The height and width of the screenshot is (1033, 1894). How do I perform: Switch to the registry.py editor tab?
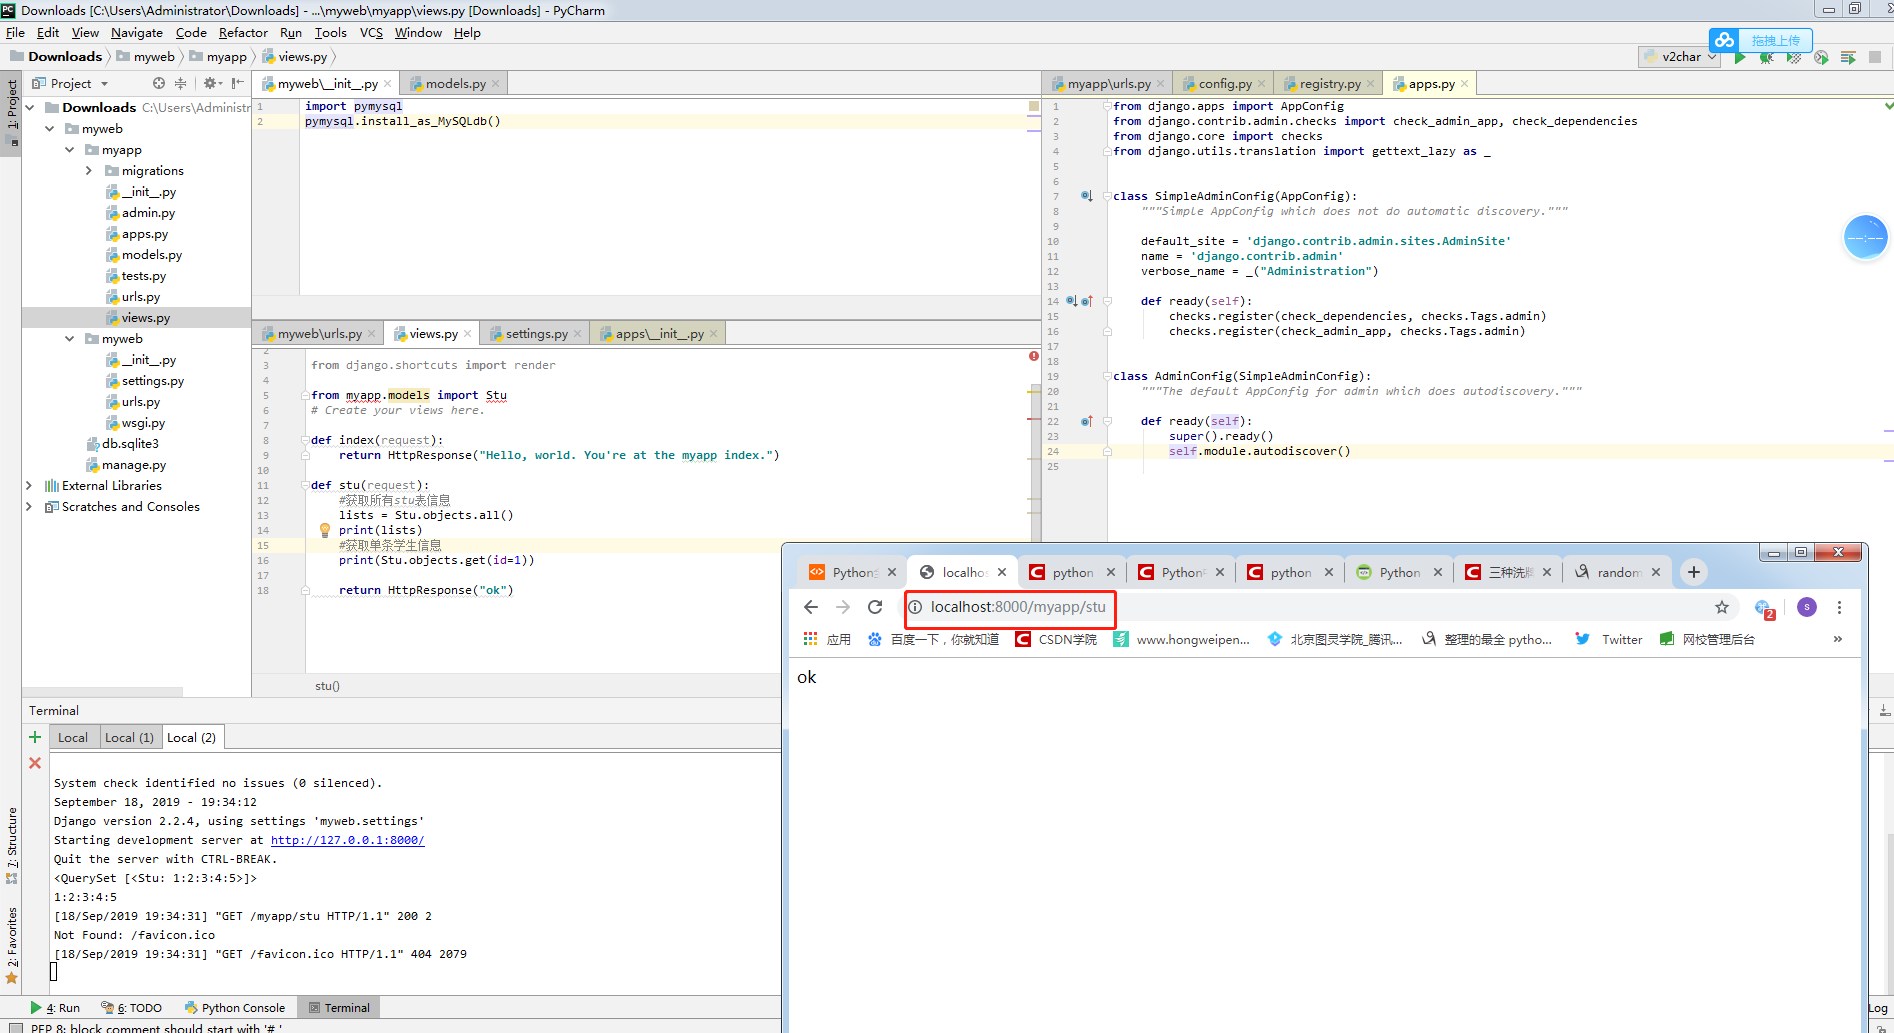click(1329, 83)
